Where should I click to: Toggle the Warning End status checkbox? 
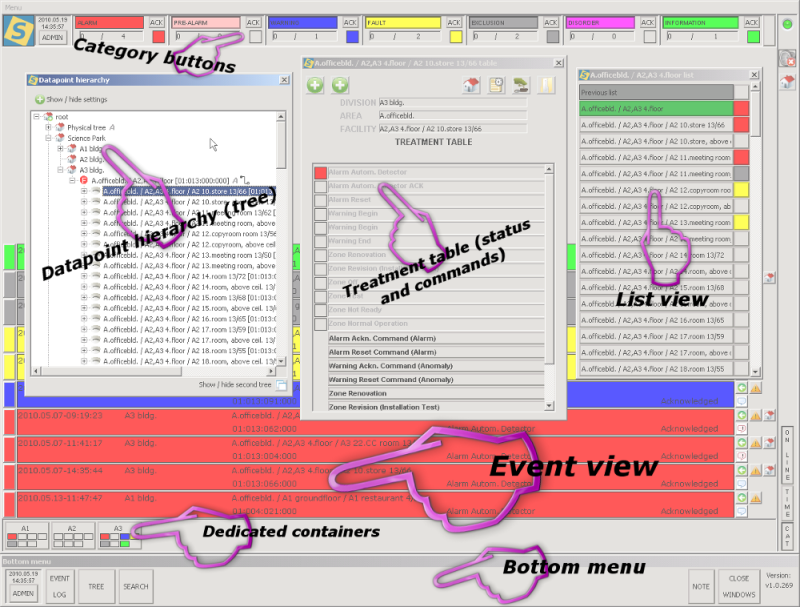[320, 241]
